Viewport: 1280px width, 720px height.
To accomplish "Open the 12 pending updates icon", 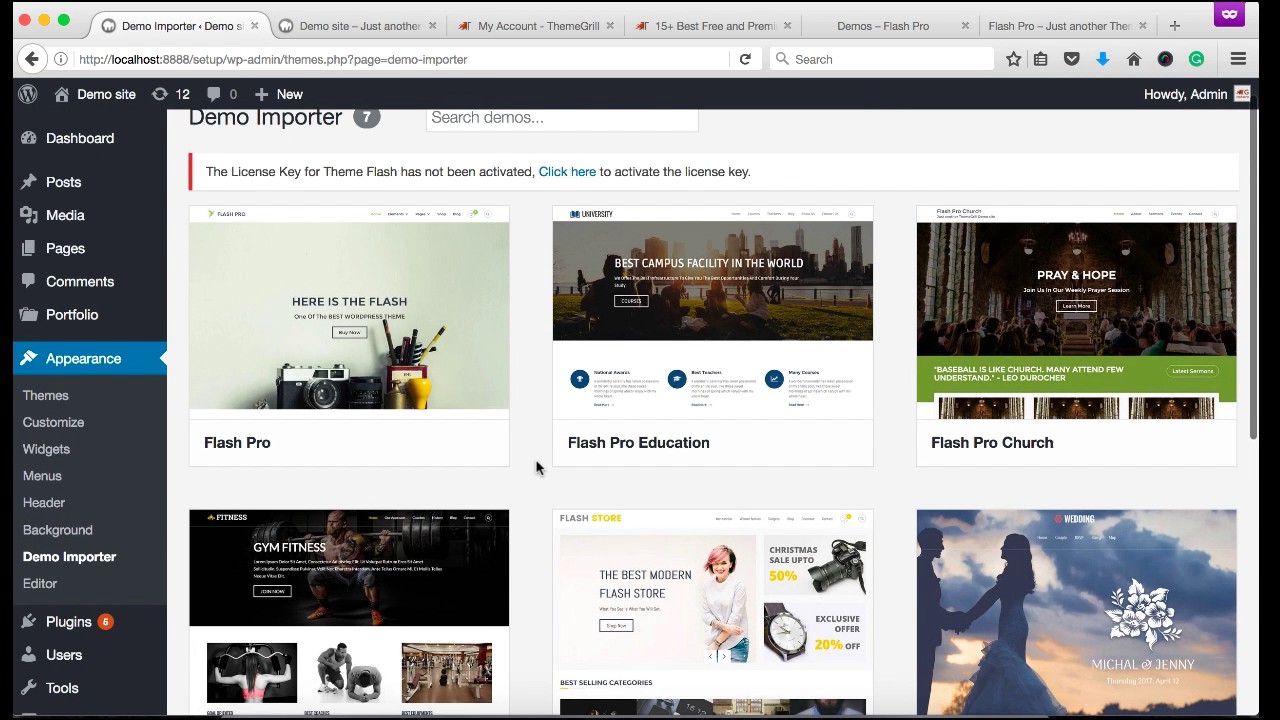I will pyautogui.click(x=170, y=94).
